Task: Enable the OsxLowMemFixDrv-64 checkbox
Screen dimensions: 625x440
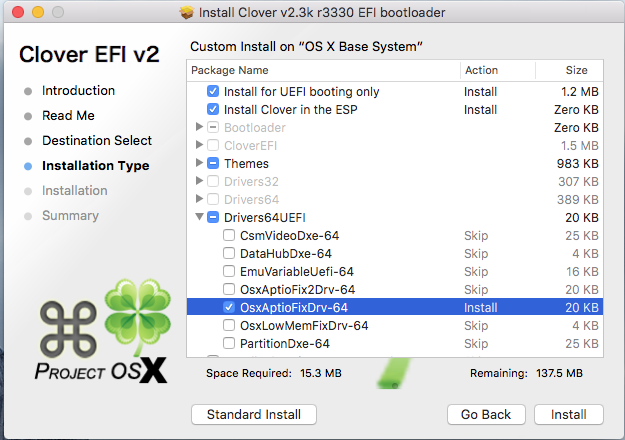Action: tap(229, 325)
